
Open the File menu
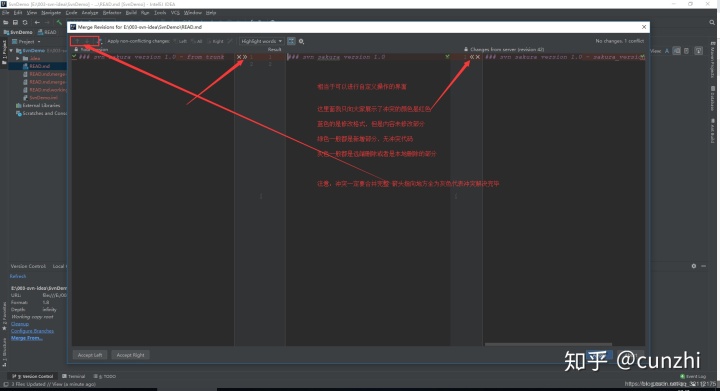pyautogui.click(x=6, y=13)
